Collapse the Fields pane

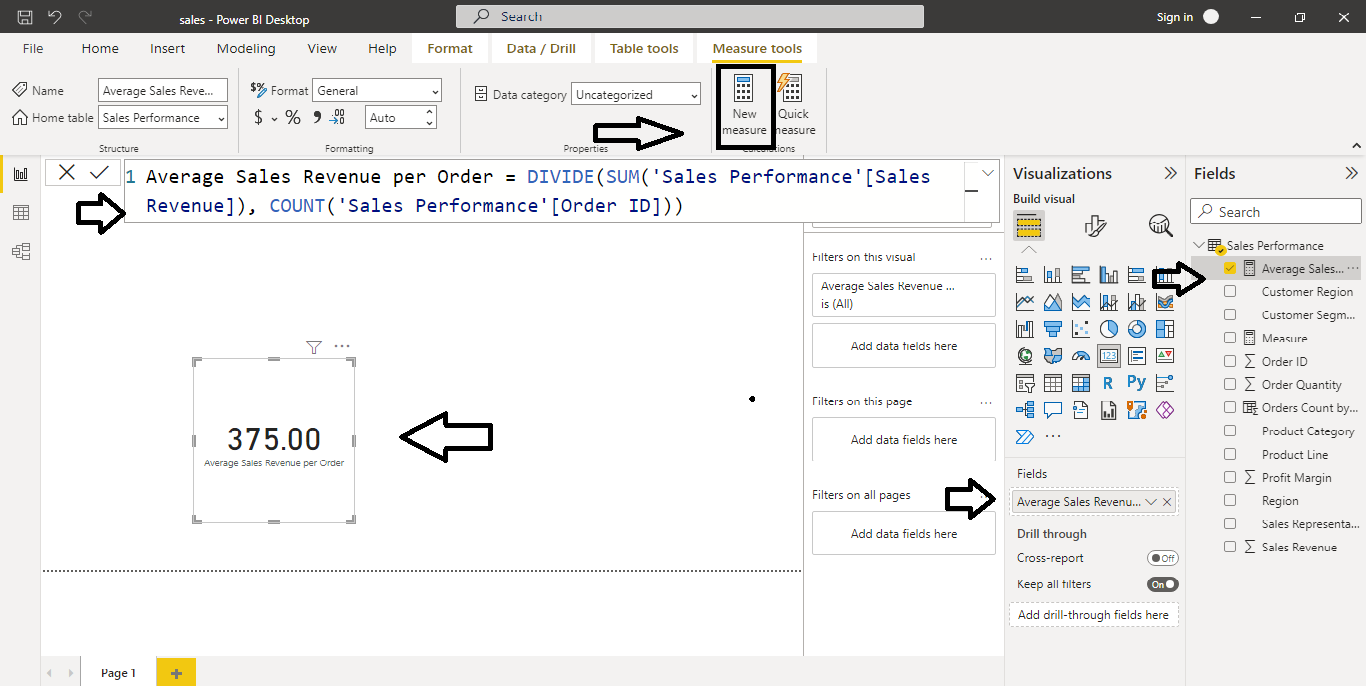click(x=1352, y=173)
